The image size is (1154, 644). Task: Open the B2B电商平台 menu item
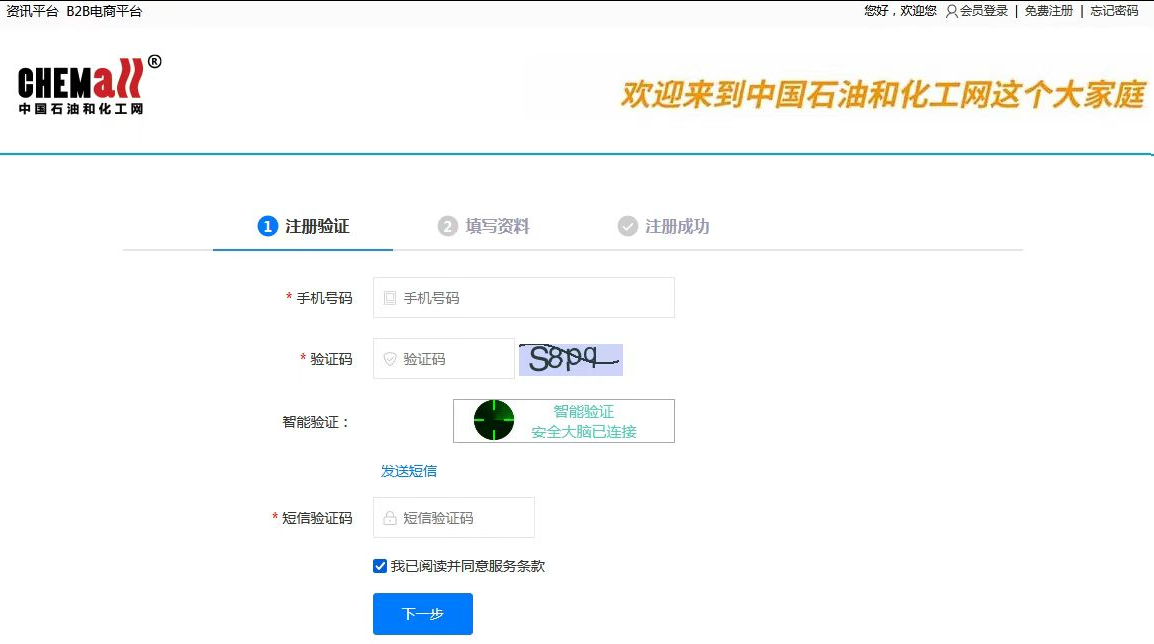click(104, 12)
